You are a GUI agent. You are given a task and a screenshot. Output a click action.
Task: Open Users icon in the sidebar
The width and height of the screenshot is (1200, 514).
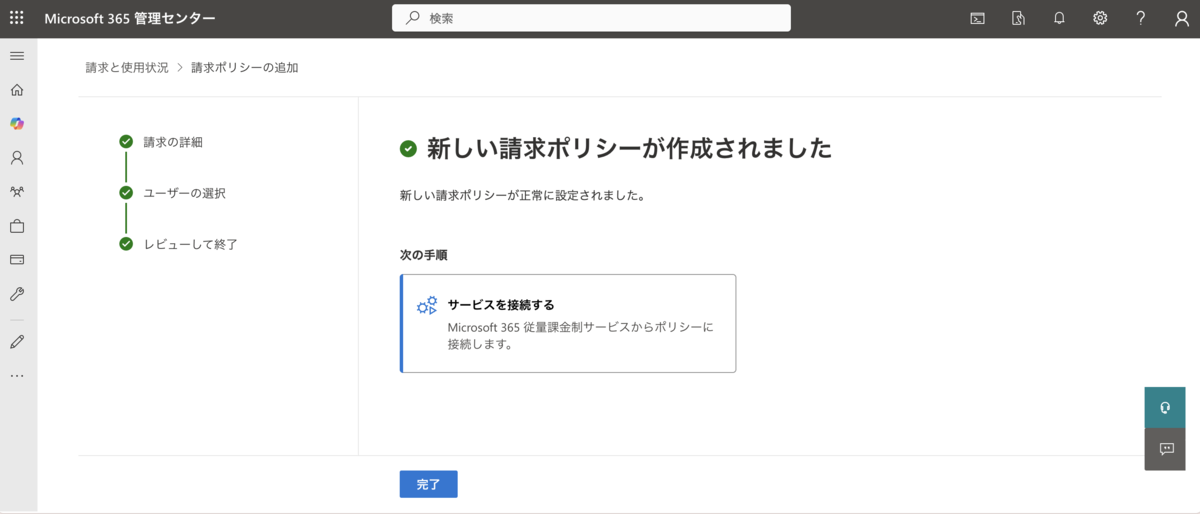pos(17,158)
